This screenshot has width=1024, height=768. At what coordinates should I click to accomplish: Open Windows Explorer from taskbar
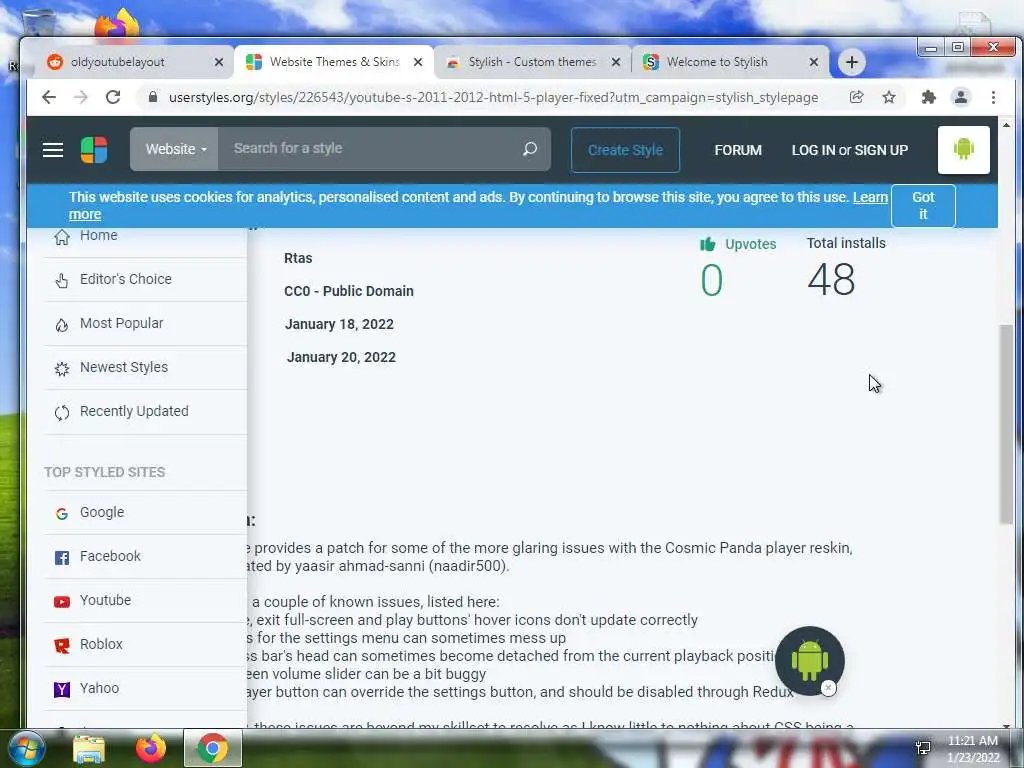[x=89, y=748]
